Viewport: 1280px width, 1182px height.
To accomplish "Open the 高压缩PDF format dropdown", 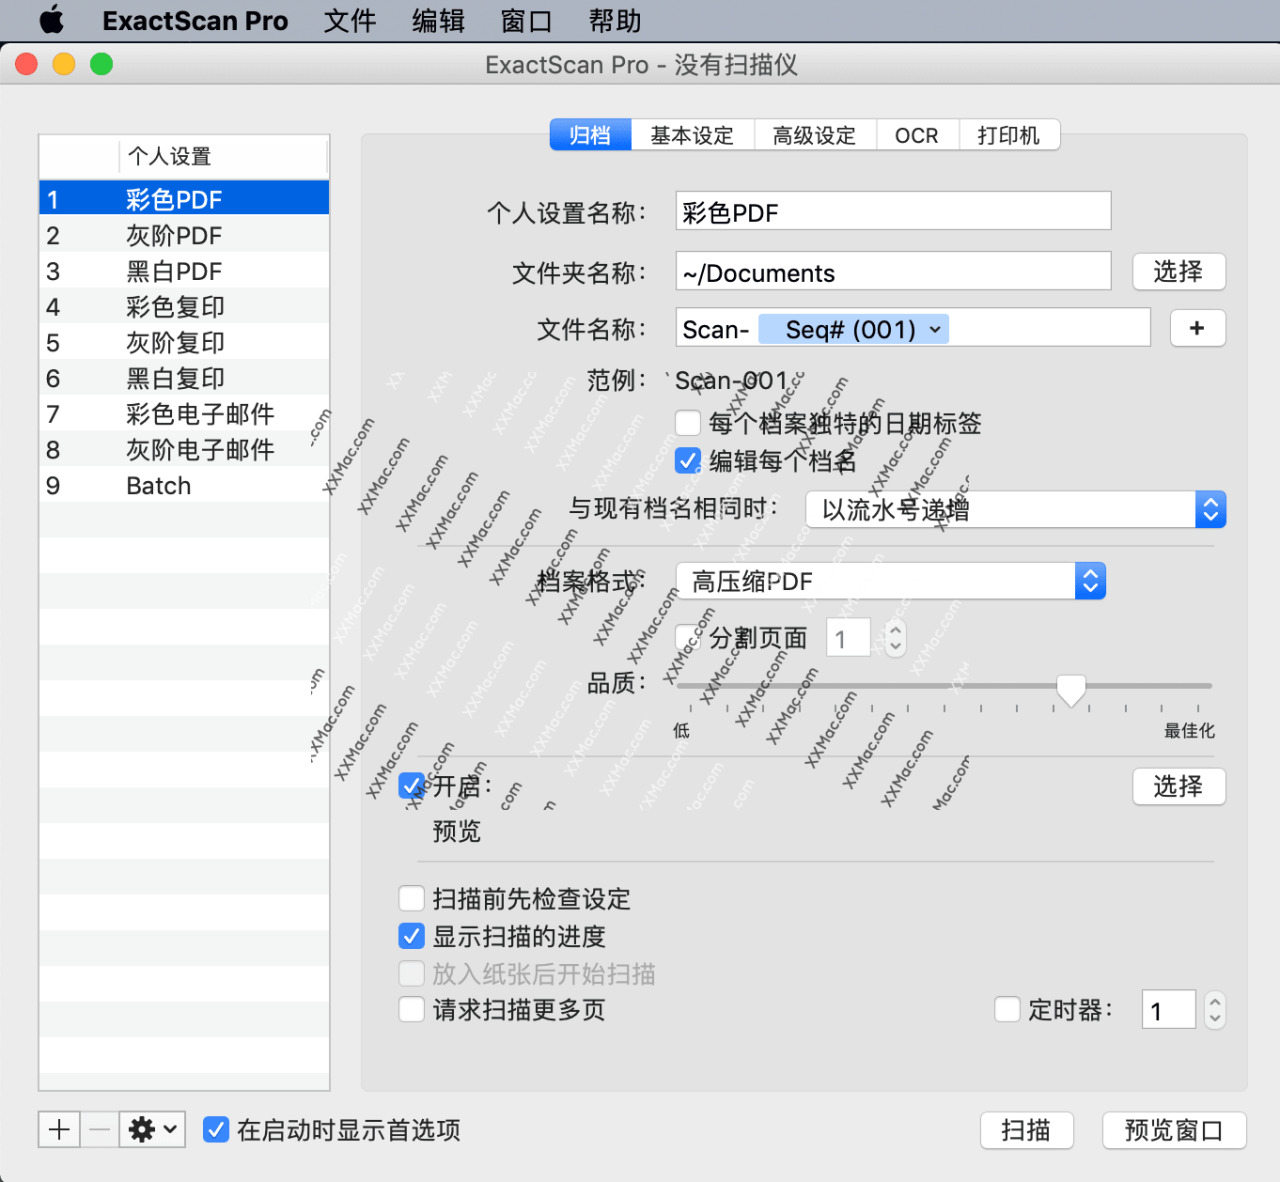I will click(x=891, y=581).
